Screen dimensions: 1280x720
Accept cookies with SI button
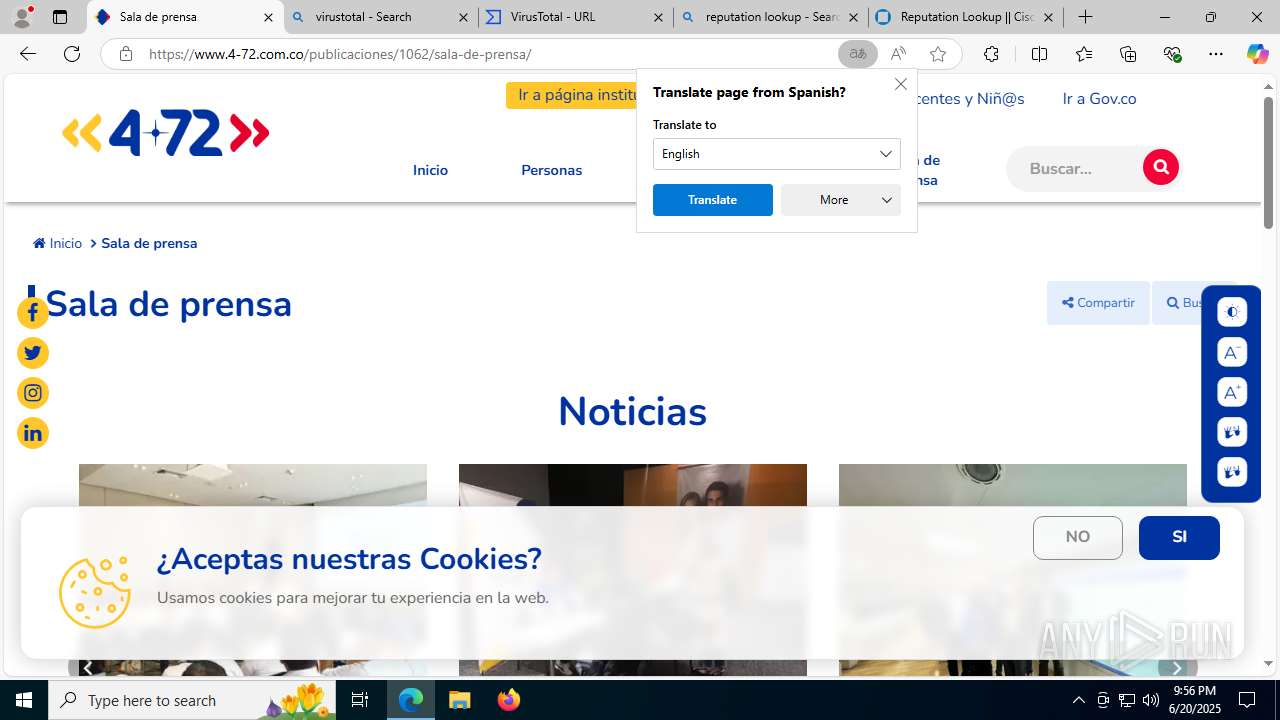tap(1179, 538)
